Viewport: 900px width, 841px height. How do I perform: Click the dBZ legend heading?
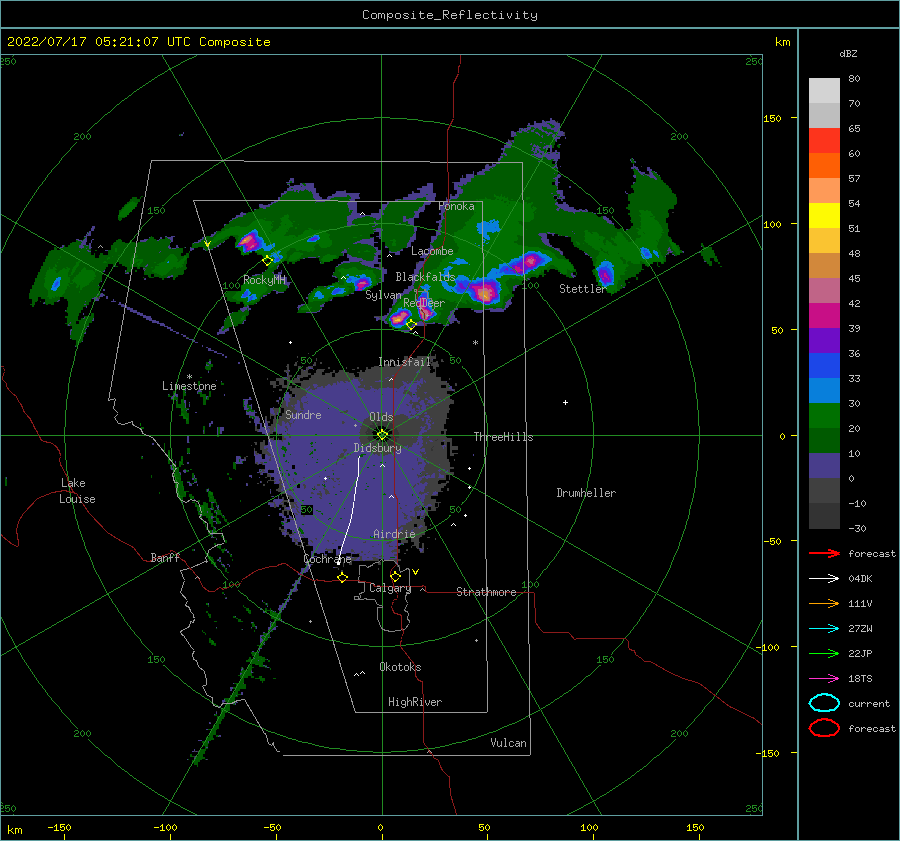[x=848, y=53]
